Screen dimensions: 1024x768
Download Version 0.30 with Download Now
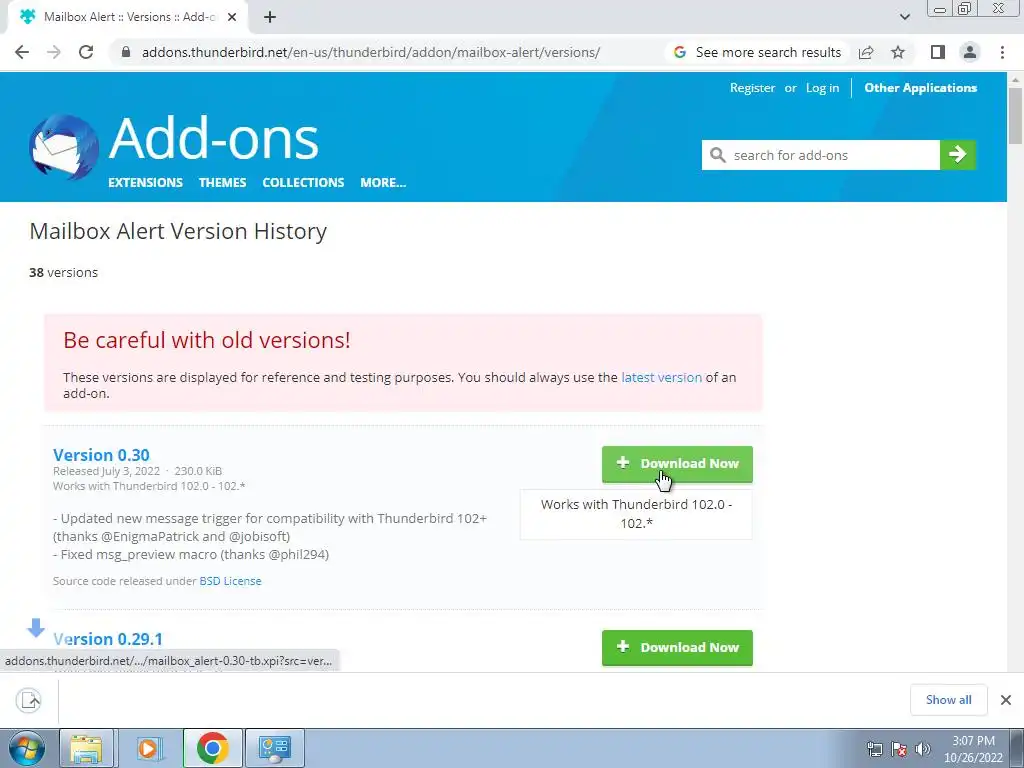pyautogui.click(x=677, y=464)
